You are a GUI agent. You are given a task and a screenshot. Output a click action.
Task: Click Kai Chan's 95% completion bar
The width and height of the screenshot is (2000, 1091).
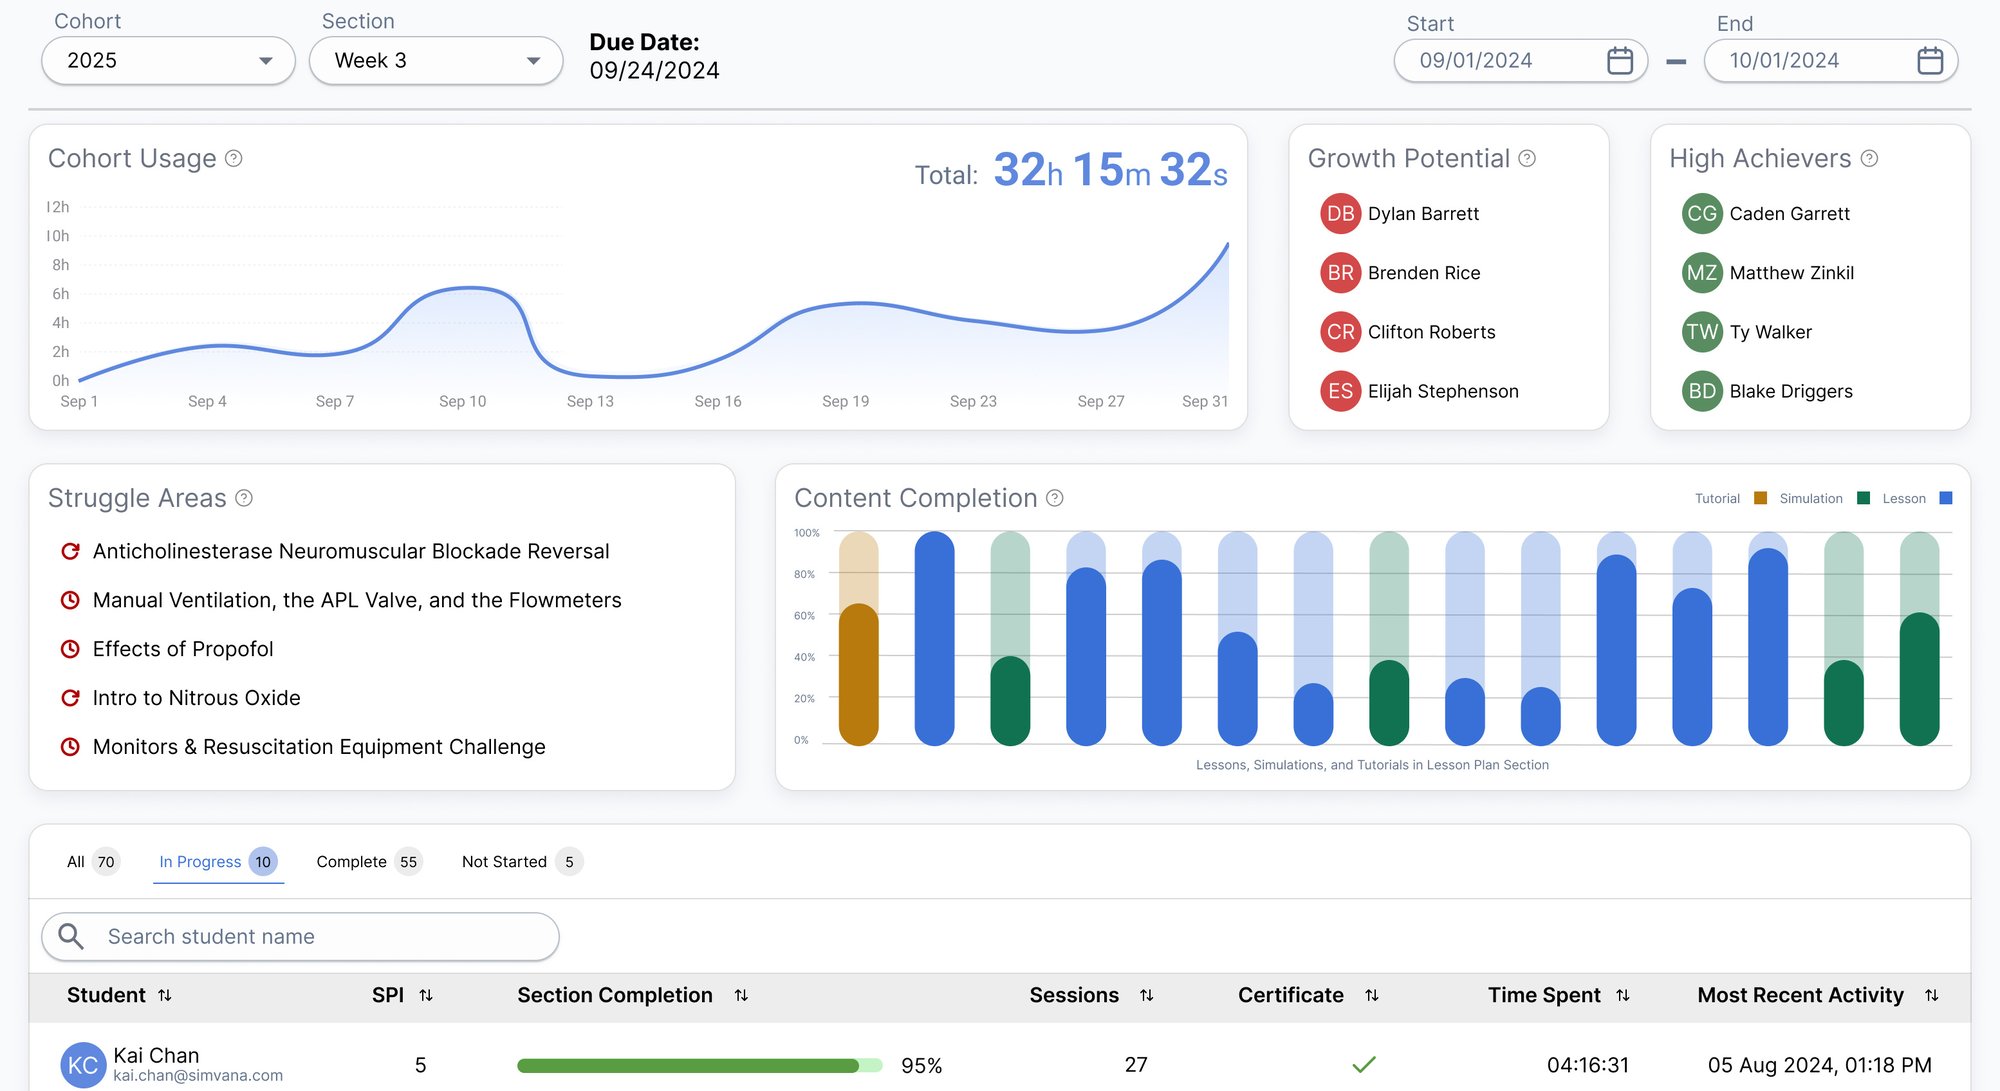tap(700, 1065)
